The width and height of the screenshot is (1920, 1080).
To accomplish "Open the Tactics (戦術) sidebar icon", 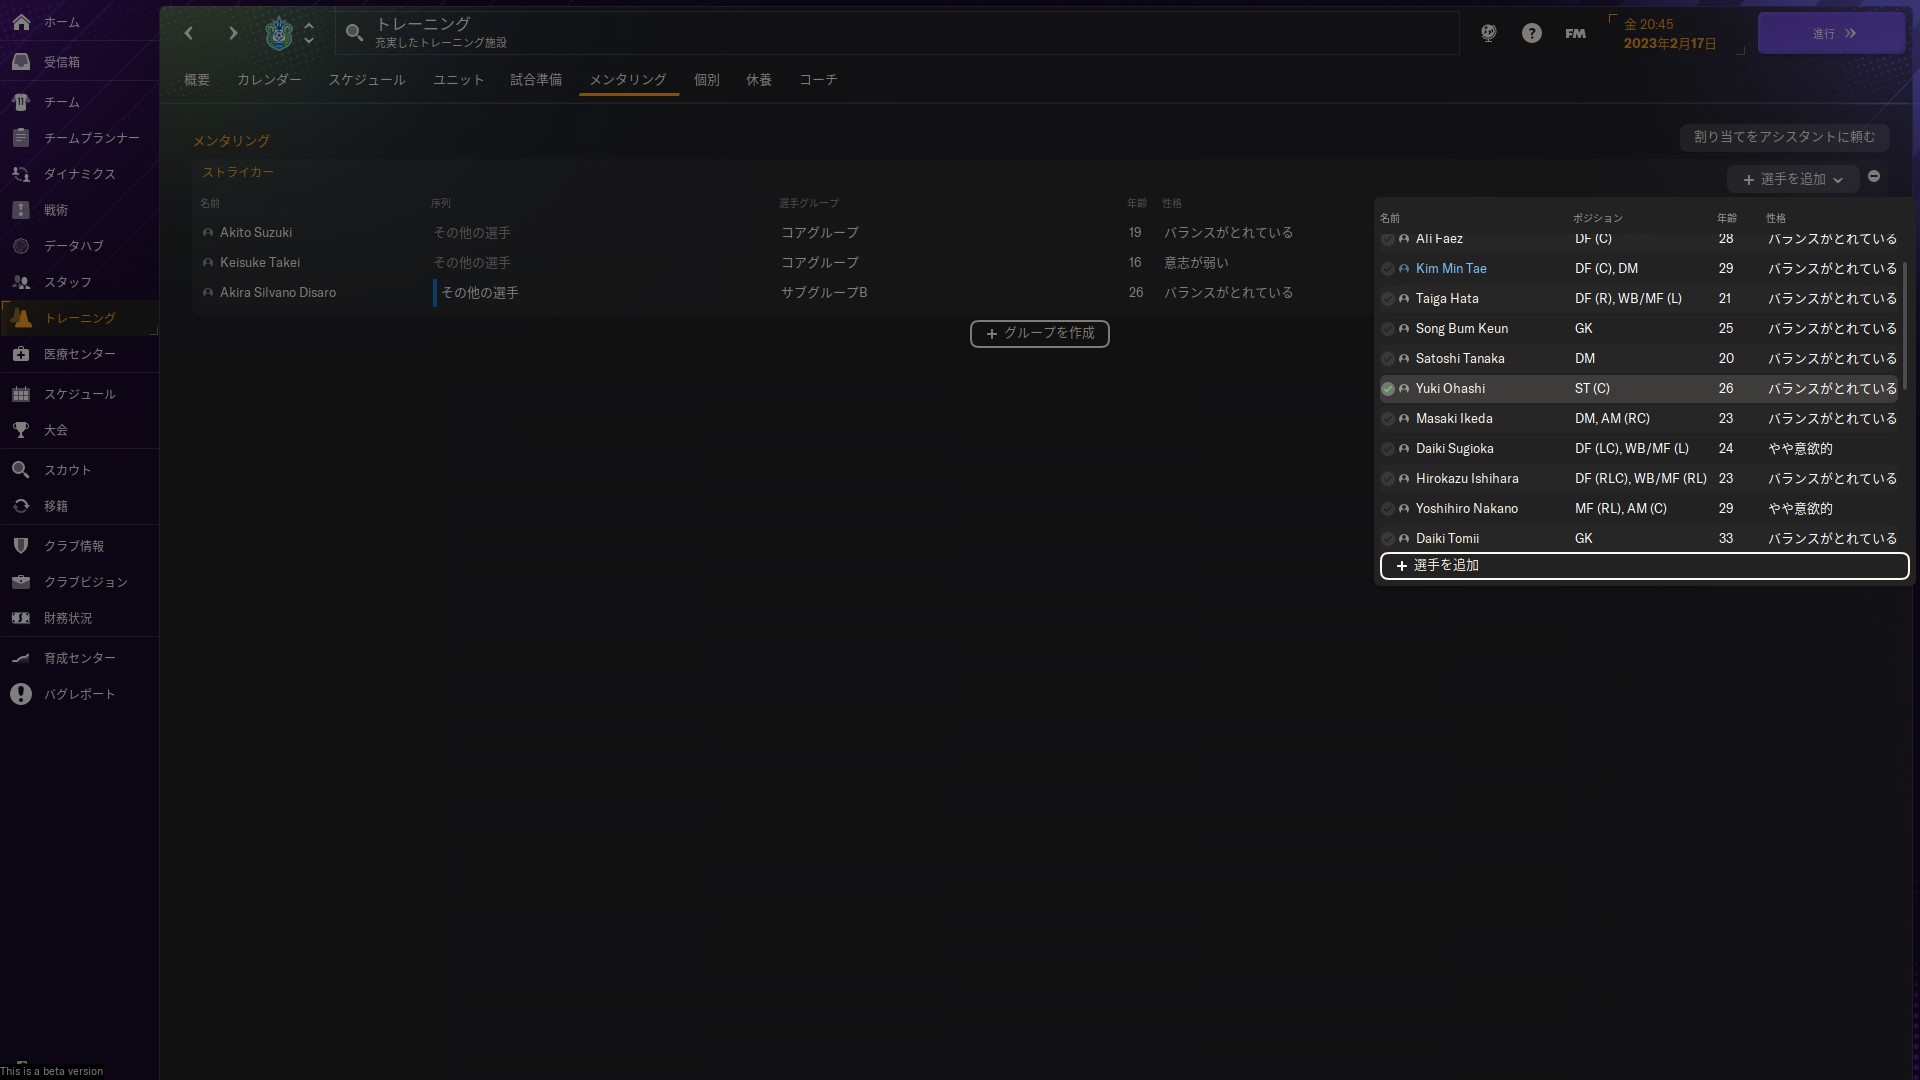I will tap(21, 210).
